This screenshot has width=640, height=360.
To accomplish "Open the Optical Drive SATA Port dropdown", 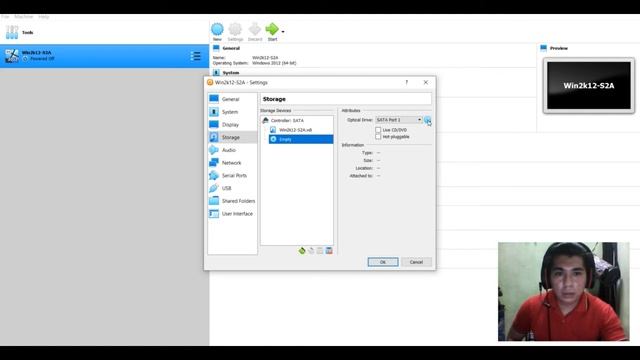I will pos(399,120).
